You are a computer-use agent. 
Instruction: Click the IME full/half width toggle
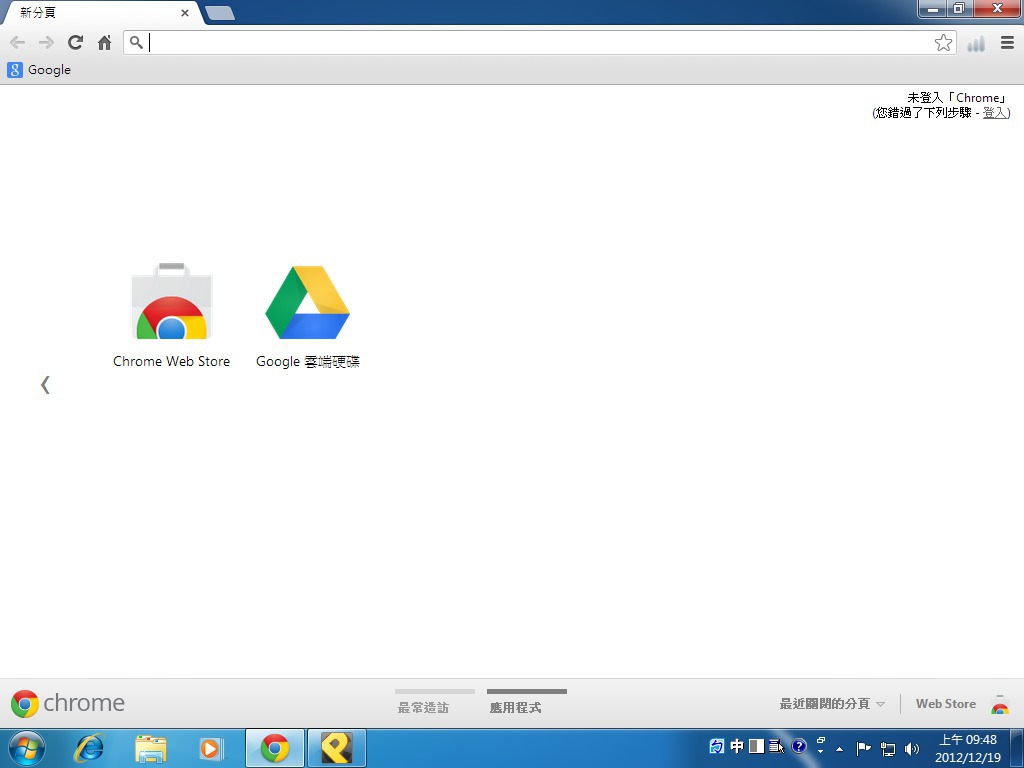click(x=757, y=746)
